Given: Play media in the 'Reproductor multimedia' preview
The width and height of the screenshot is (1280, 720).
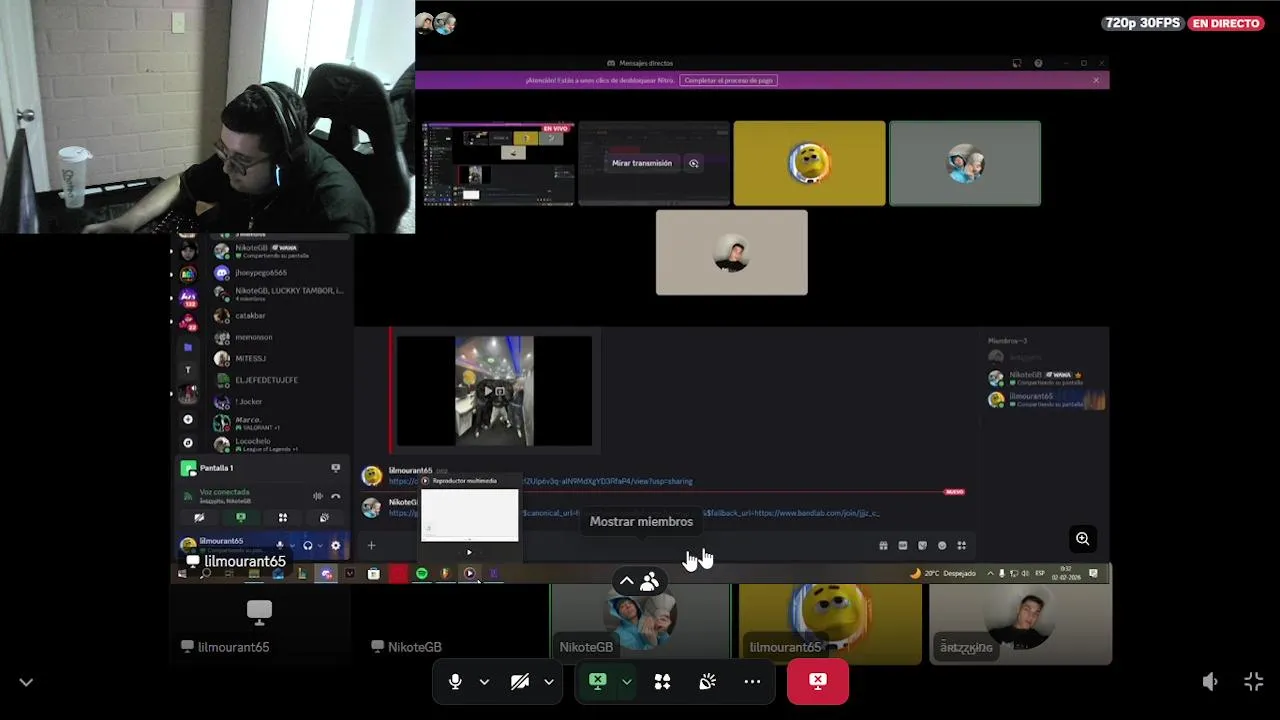Looking at the screenshot, I should coord(469,552).
